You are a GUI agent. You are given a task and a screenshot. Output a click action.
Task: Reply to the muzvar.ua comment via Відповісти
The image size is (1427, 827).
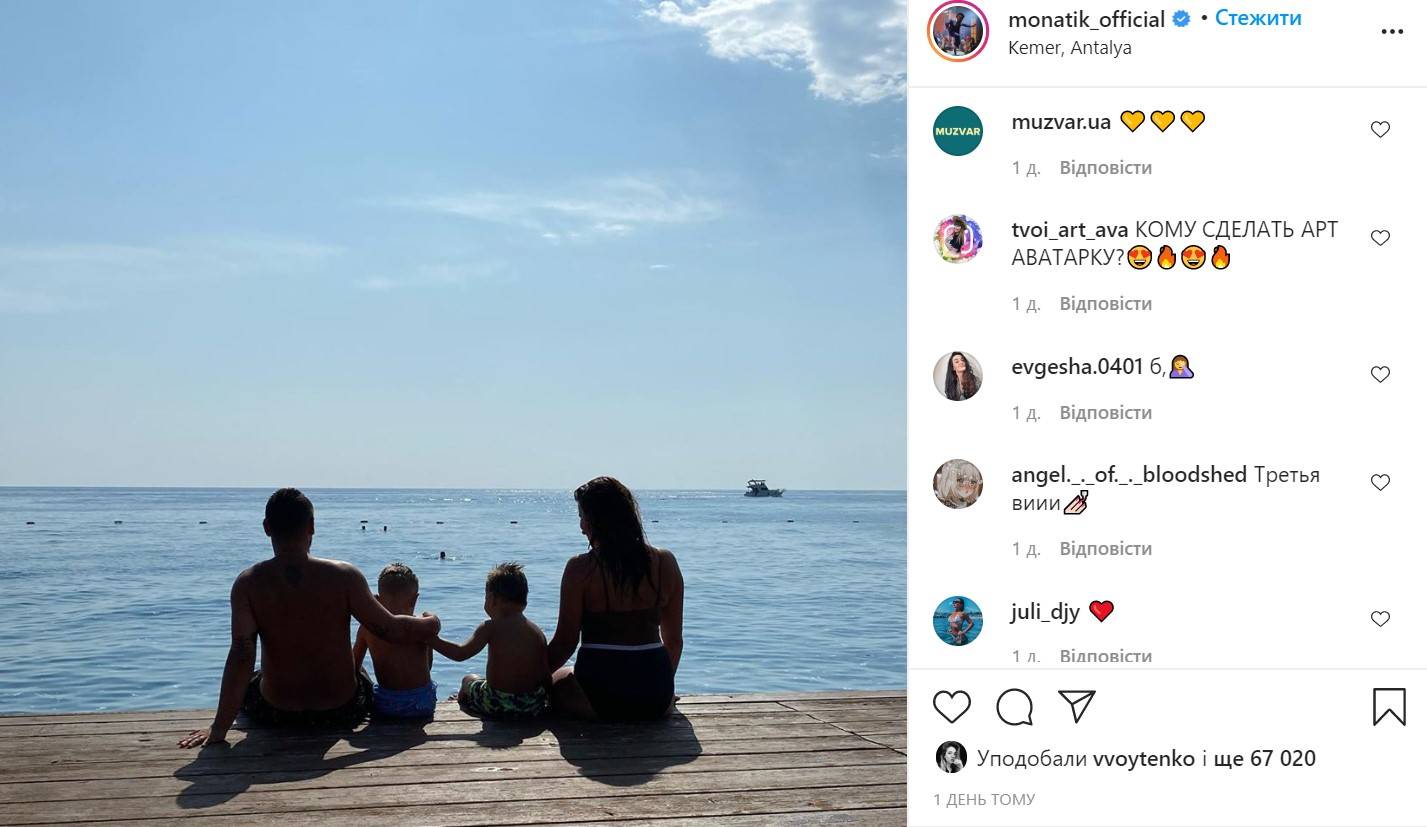1106,167
